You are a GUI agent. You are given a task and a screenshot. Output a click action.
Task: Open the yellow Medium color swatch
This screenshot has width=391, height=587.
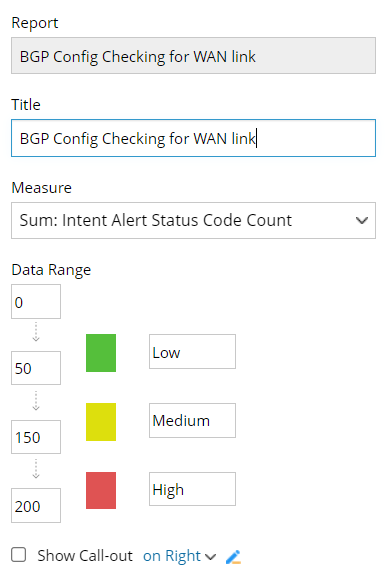(101, 422)
